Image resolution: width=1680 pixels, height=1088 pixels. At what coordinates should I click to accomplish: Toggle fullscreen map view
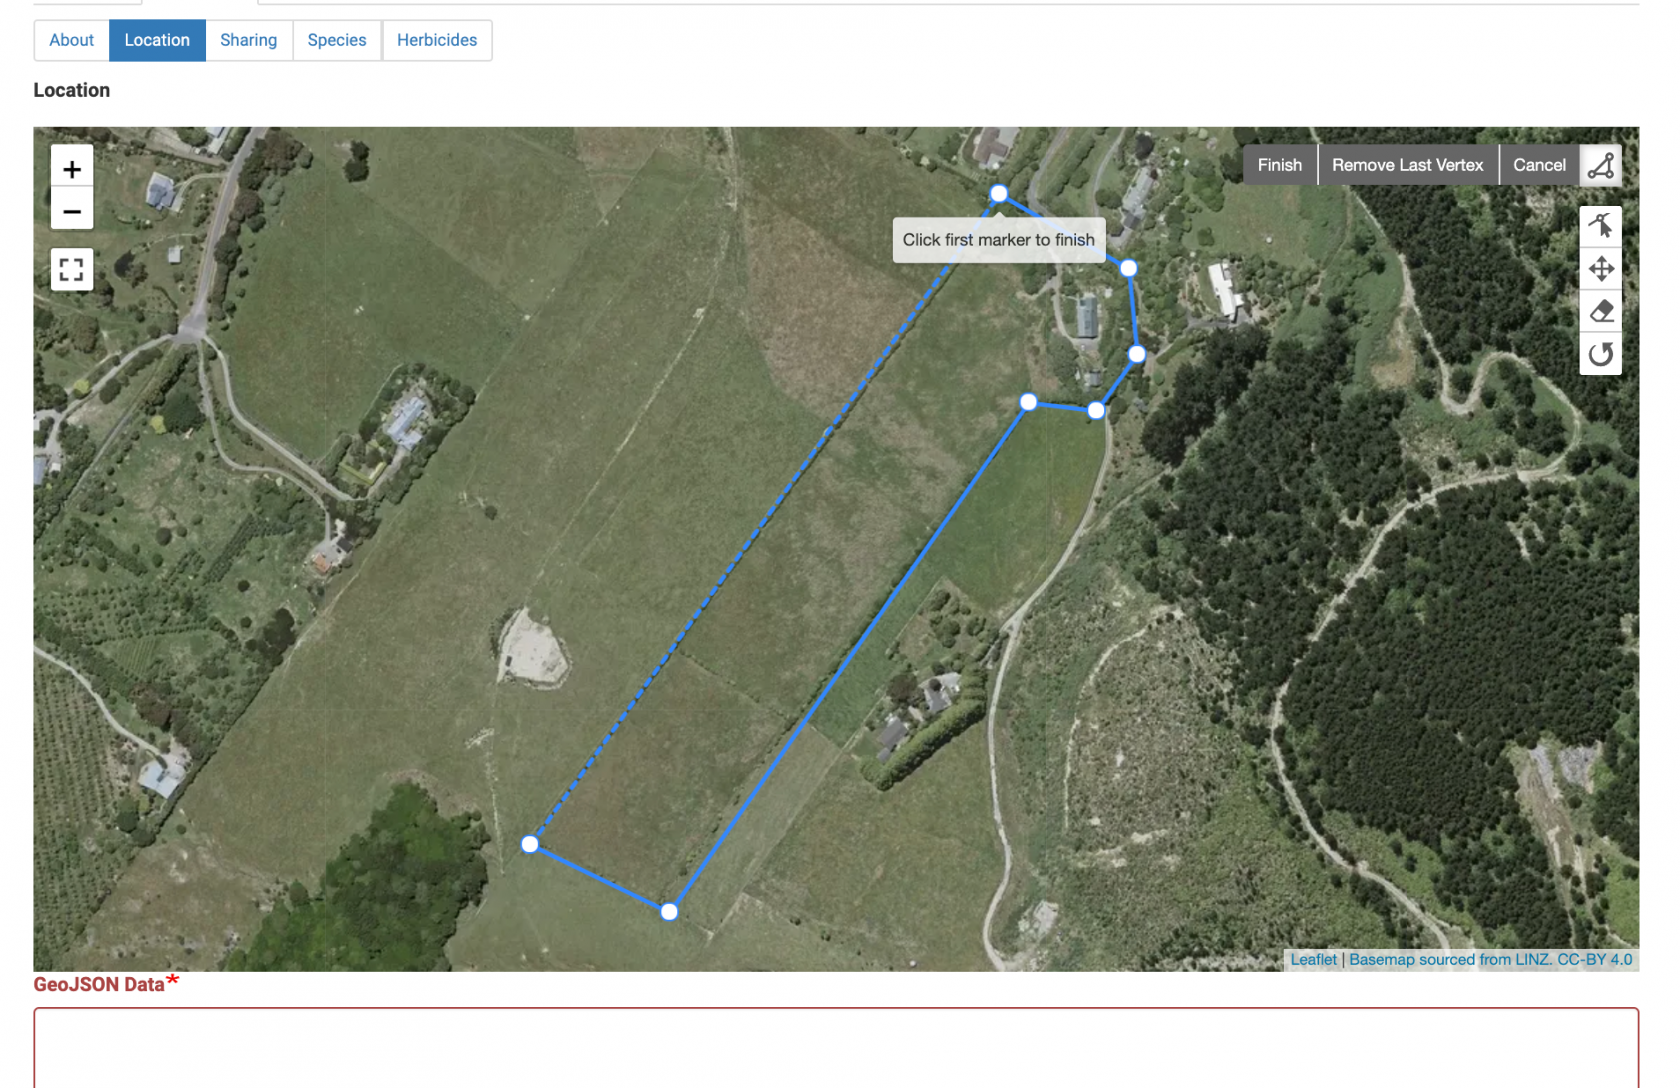(72, 269)
